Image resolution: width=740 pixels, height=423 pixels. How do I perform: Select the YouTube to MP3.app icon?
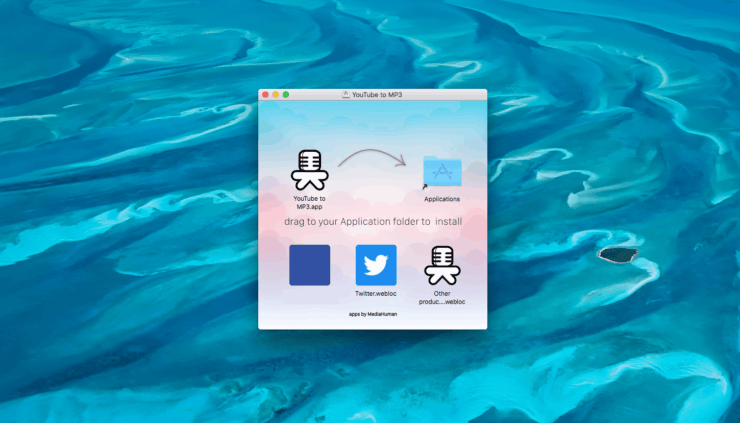(309, 171)
